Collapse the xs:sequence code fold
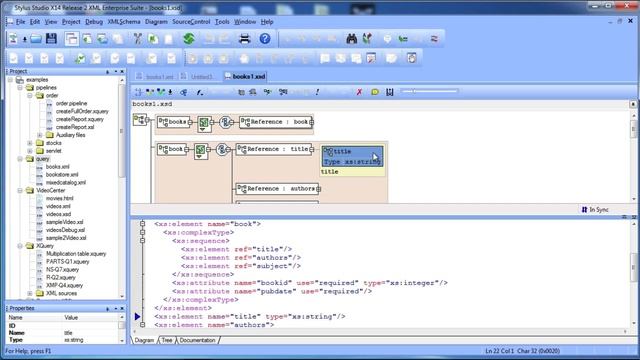Screen dimensions: 640x360 coord(142,240)
